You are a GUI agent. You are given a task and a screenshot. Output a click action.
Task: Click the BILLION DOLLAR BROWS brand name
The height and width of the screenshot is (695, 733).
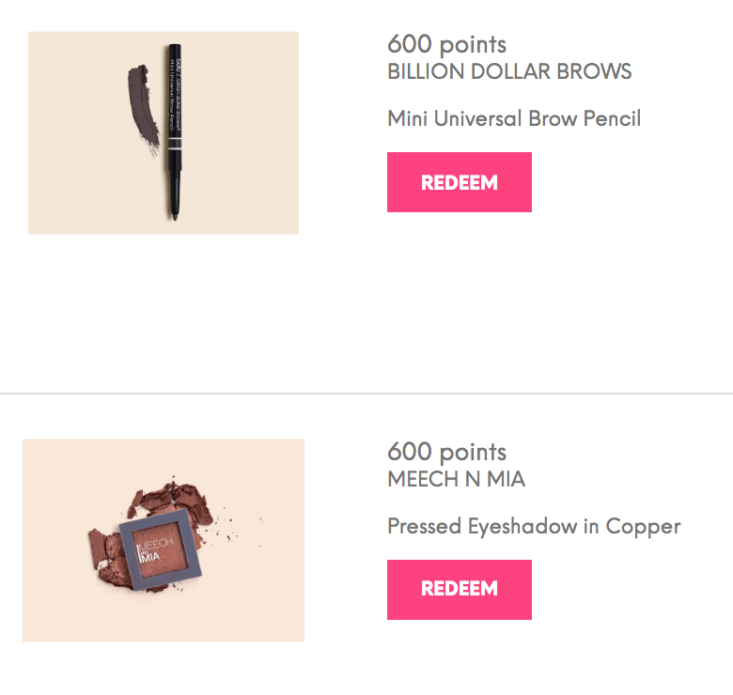click(509, 72)
